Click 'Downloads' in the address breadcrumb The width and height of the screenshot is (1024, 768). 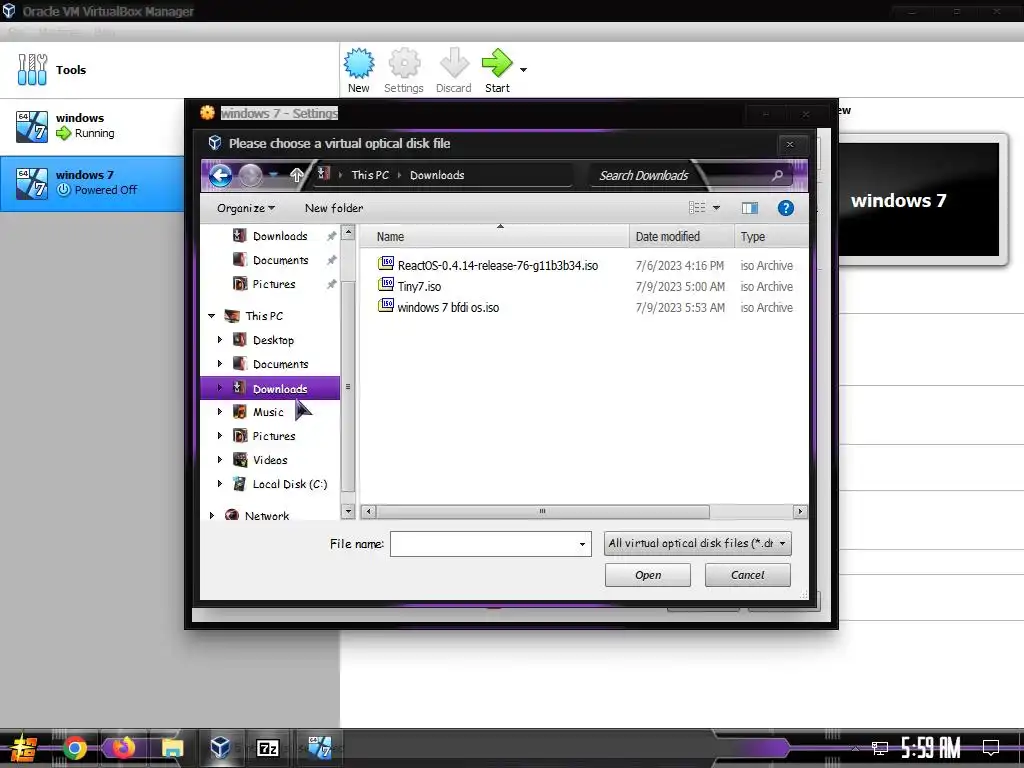point(437,175)
